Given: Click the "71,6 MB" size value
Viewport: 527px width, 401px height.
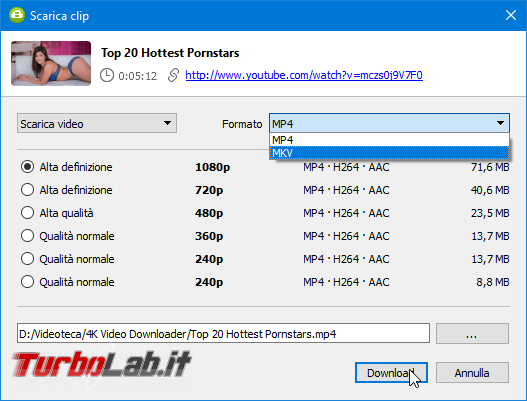Looking at the screenshot, I should pyautogui.click(x=490, y=167).
